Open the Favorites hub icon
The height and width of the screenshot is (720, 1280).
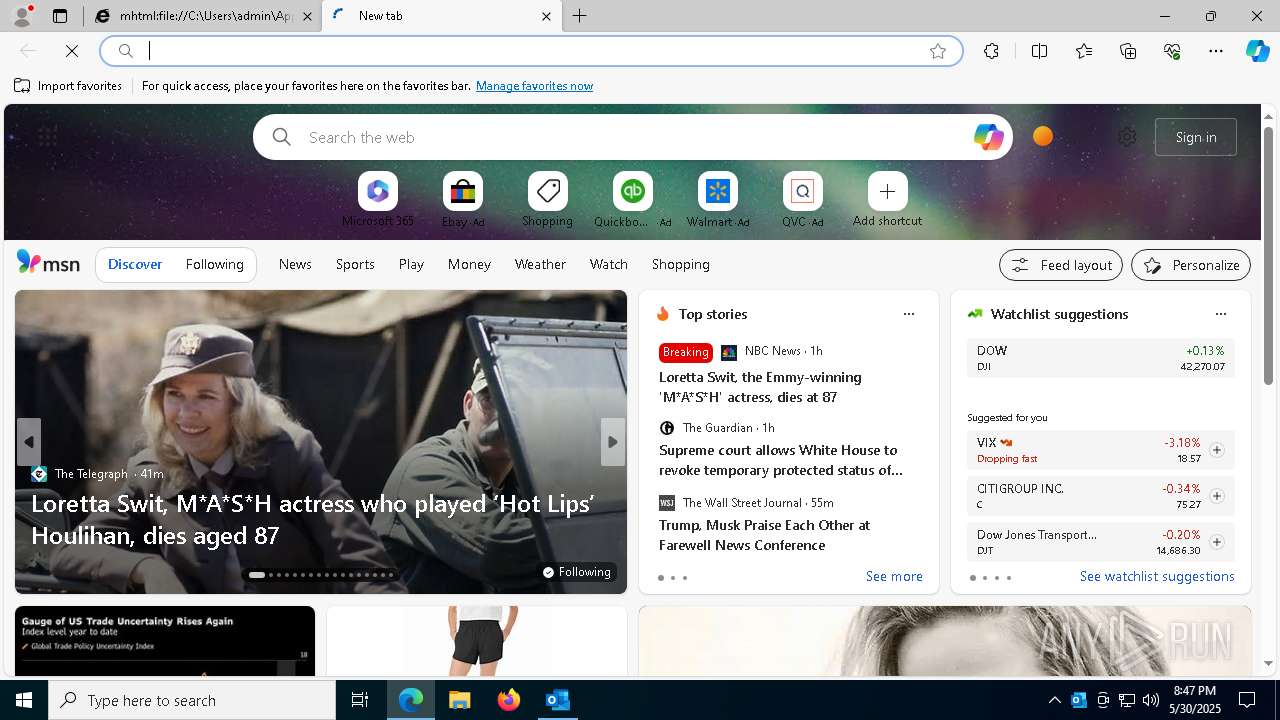click(1084, 51)
